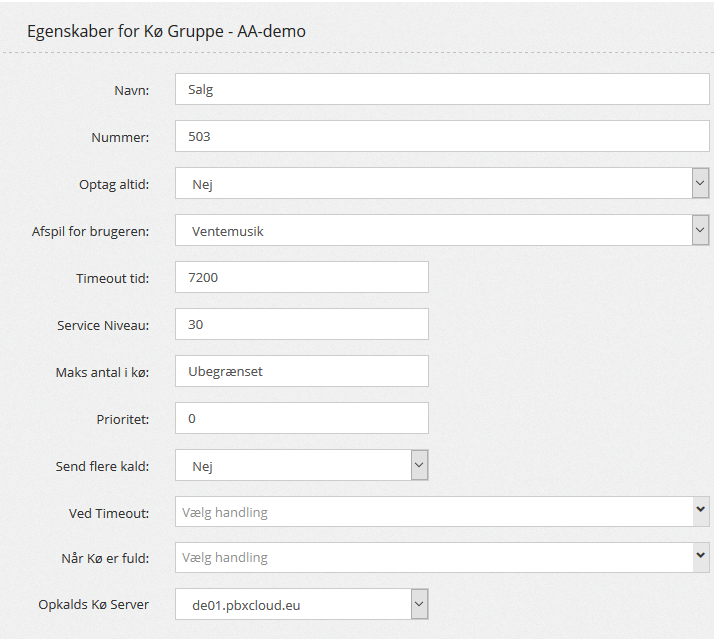Focus the Prioritet input showing 0
This screenshot has height=639, width=714.
(301, 418)
